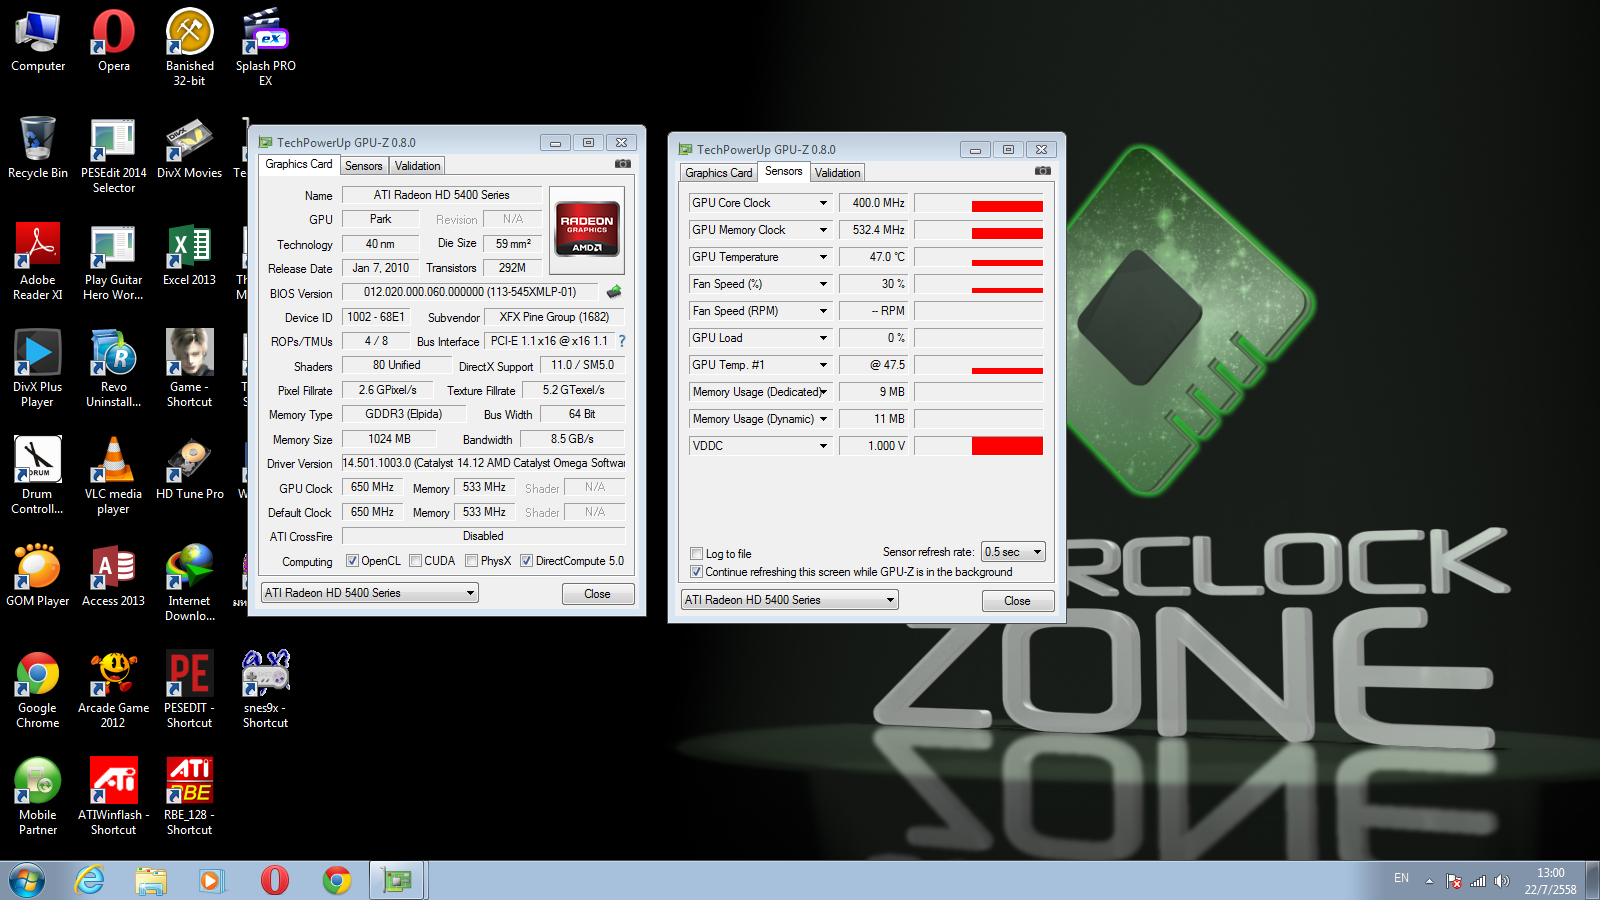Select Adobe Reader XI icon
1600x900 pixels.
coord(38,262)
